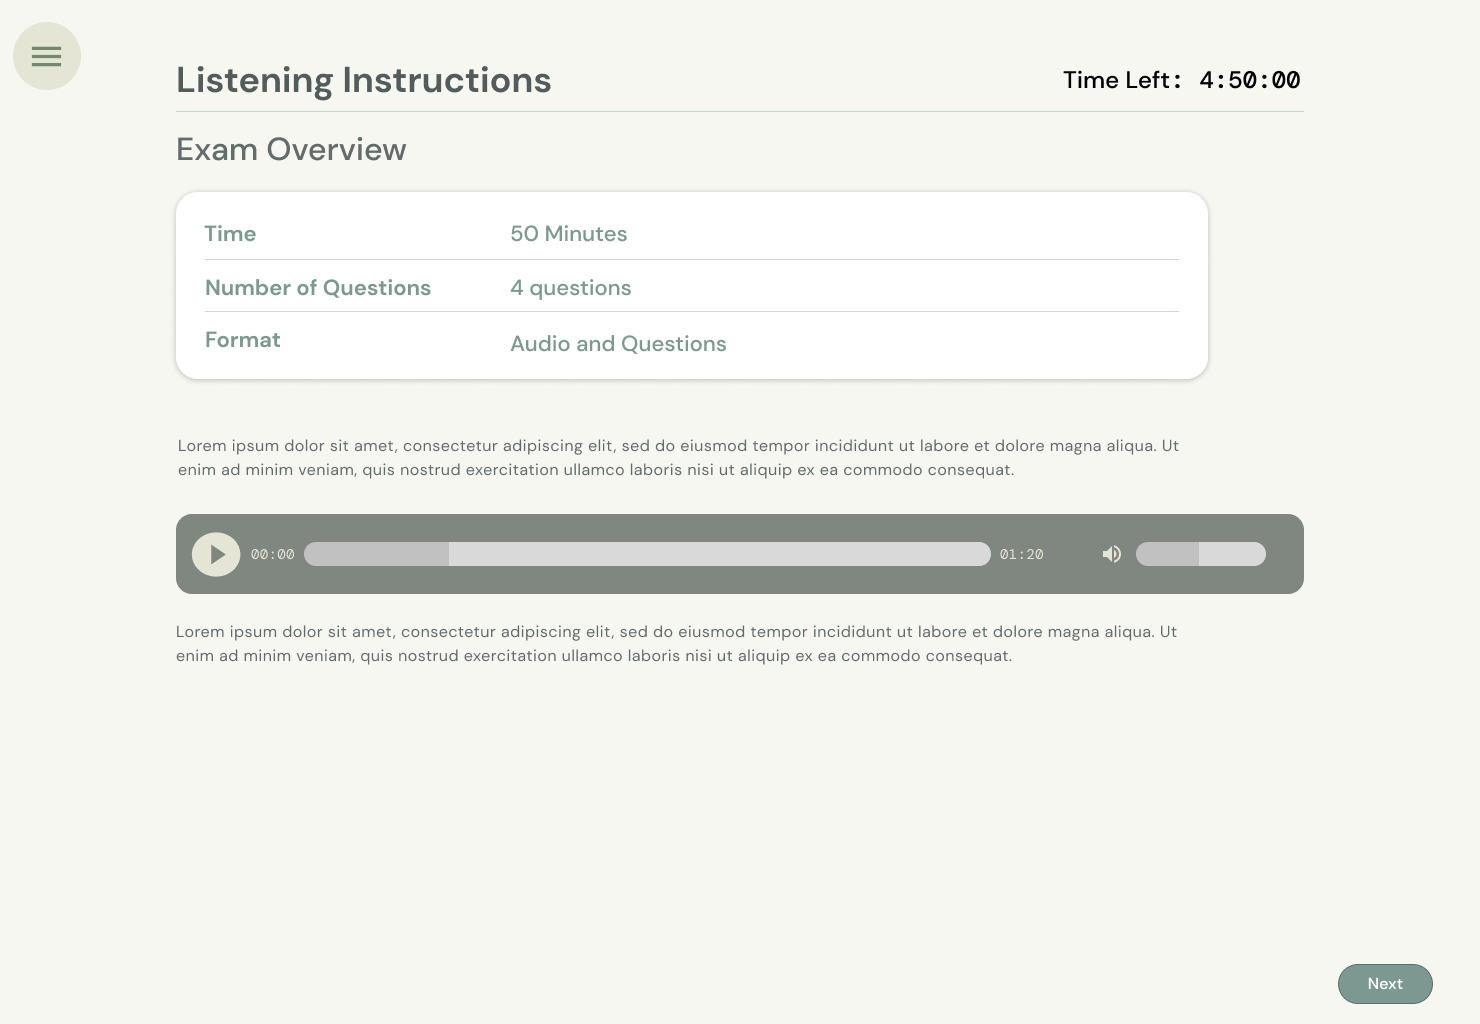Click the '50 Minutes' value
The image size is (1480, 1024).
(x=568, y=234)
